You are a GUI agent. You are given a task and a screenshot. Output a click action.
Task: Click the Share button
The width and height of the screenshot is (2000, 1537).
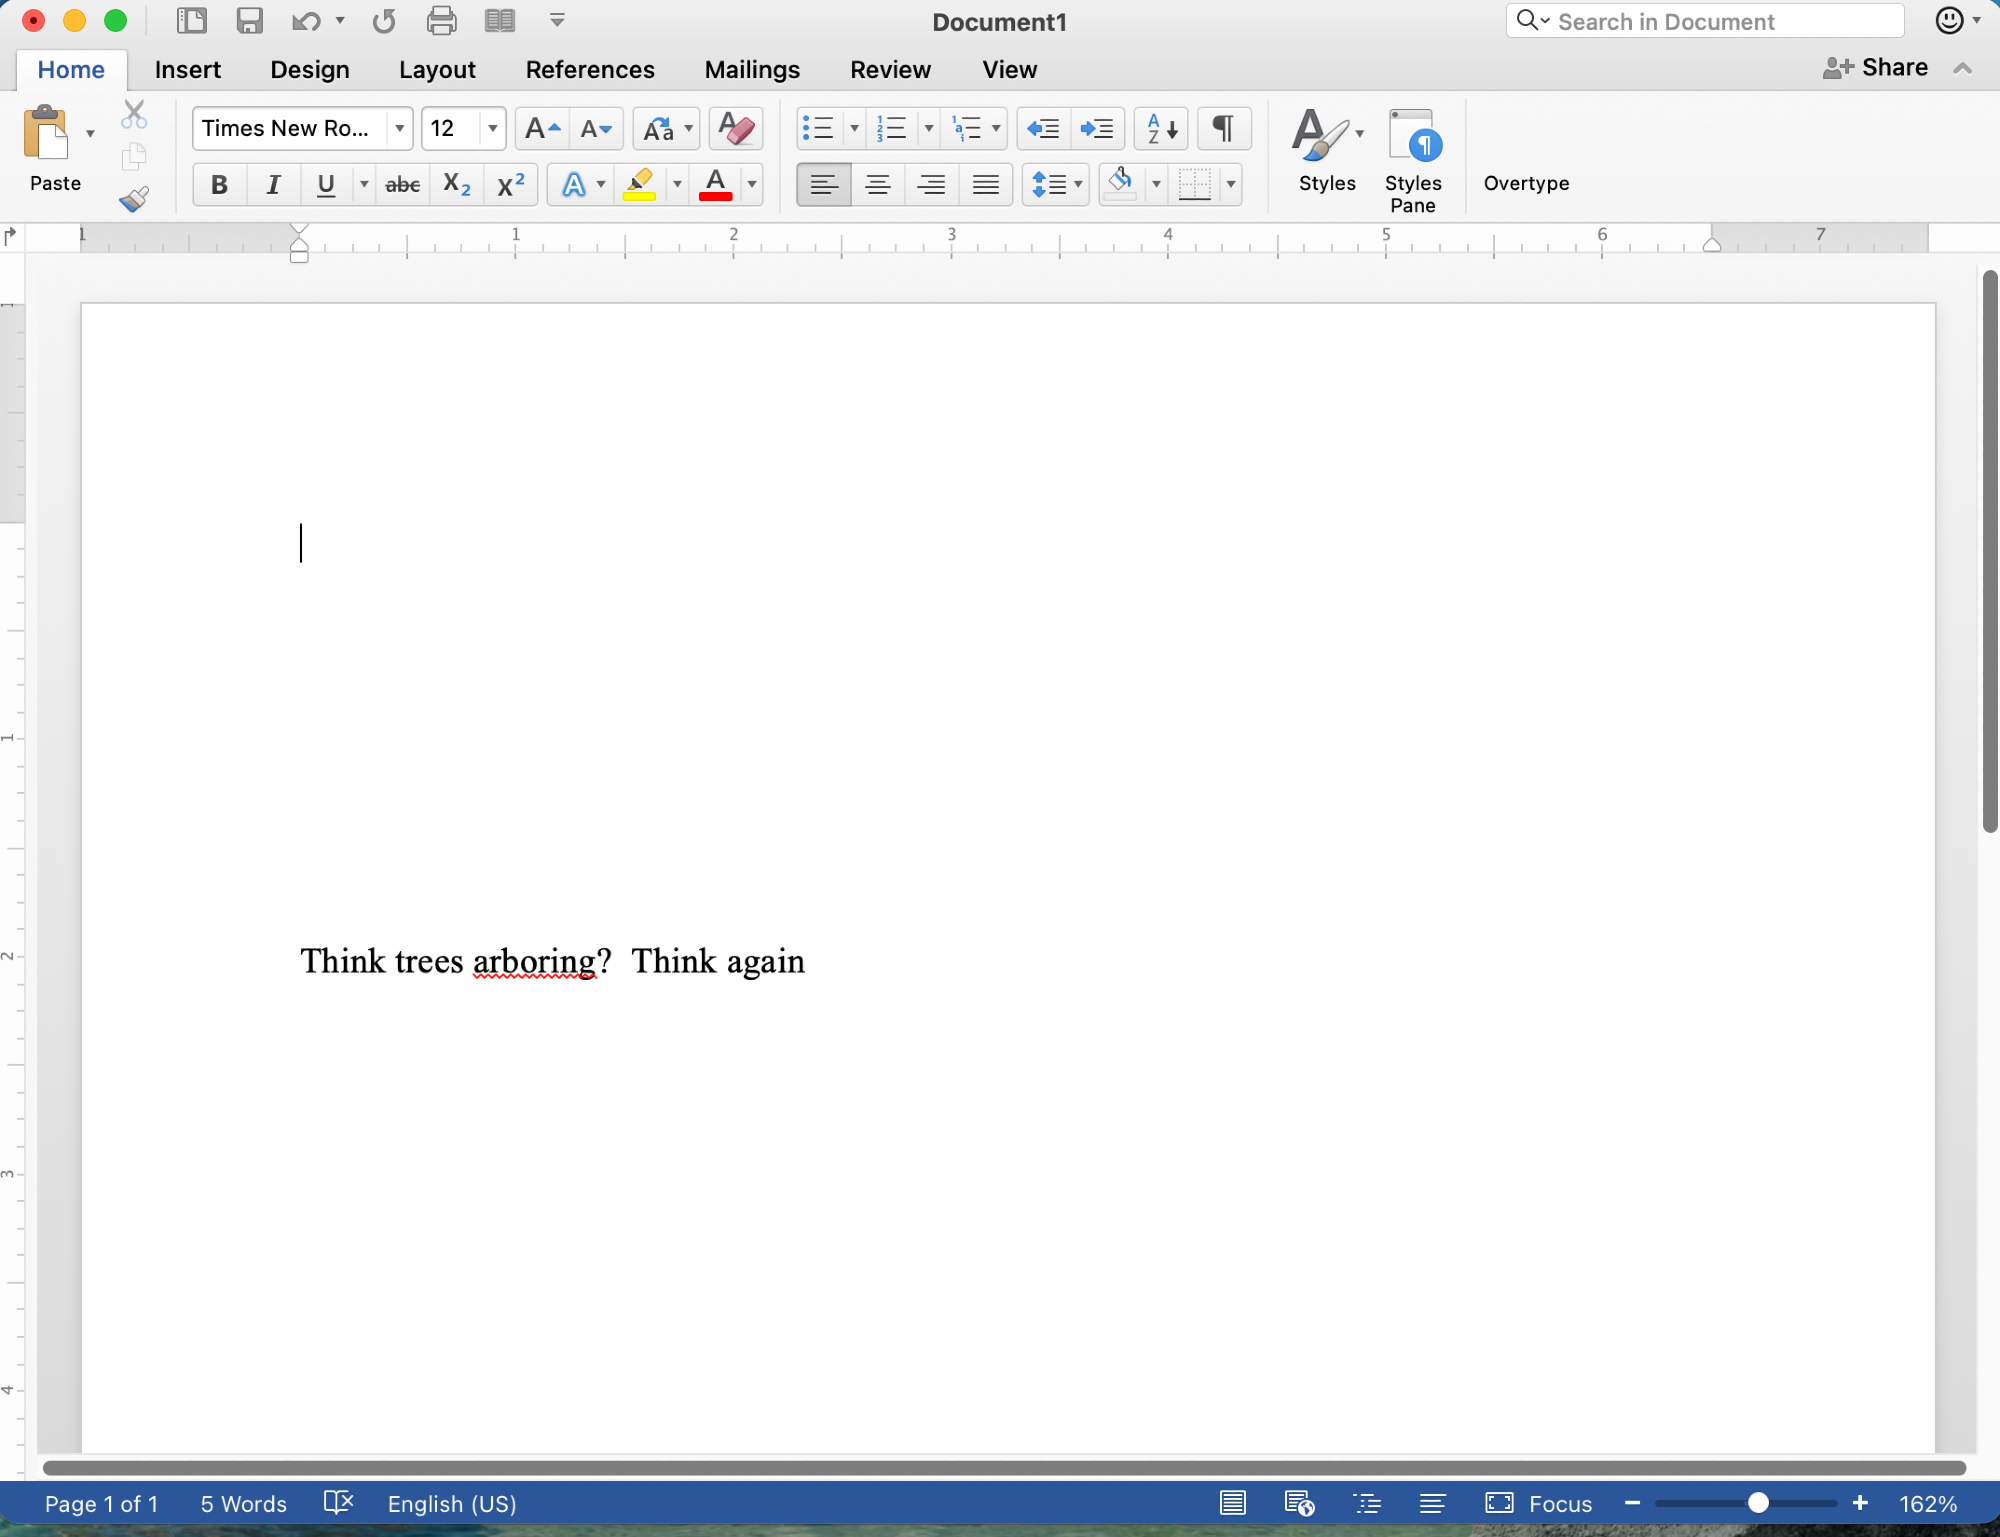coord(1876,67)
